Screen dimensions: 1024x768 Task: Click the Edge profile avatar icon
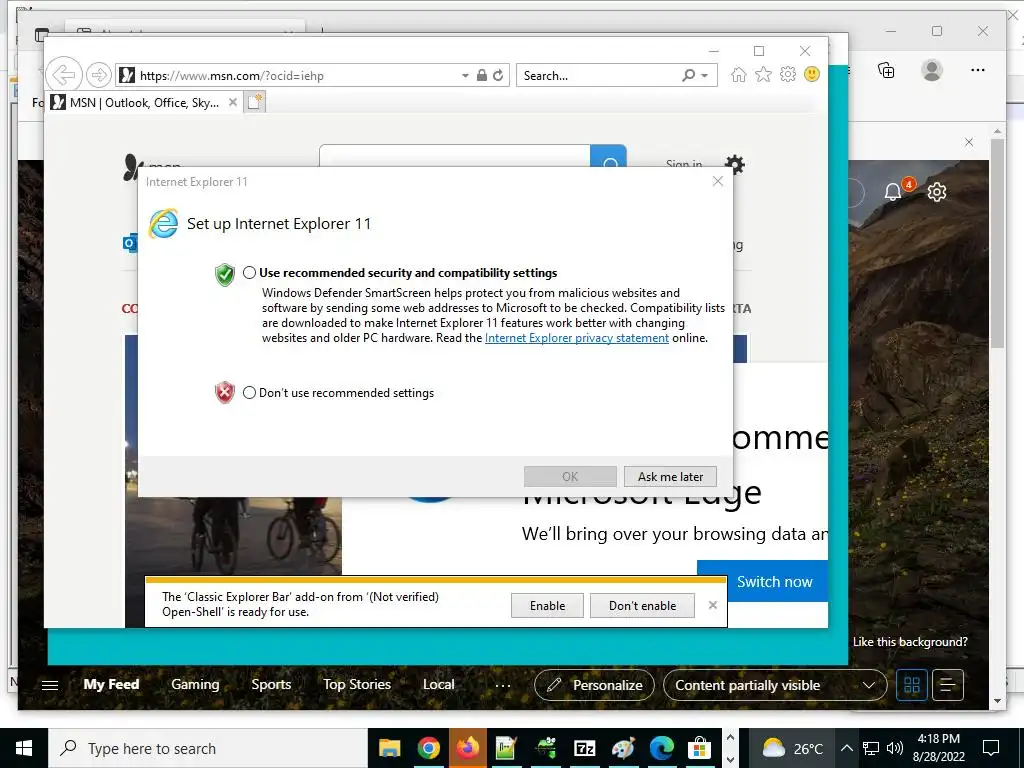(x=932, y=70)
